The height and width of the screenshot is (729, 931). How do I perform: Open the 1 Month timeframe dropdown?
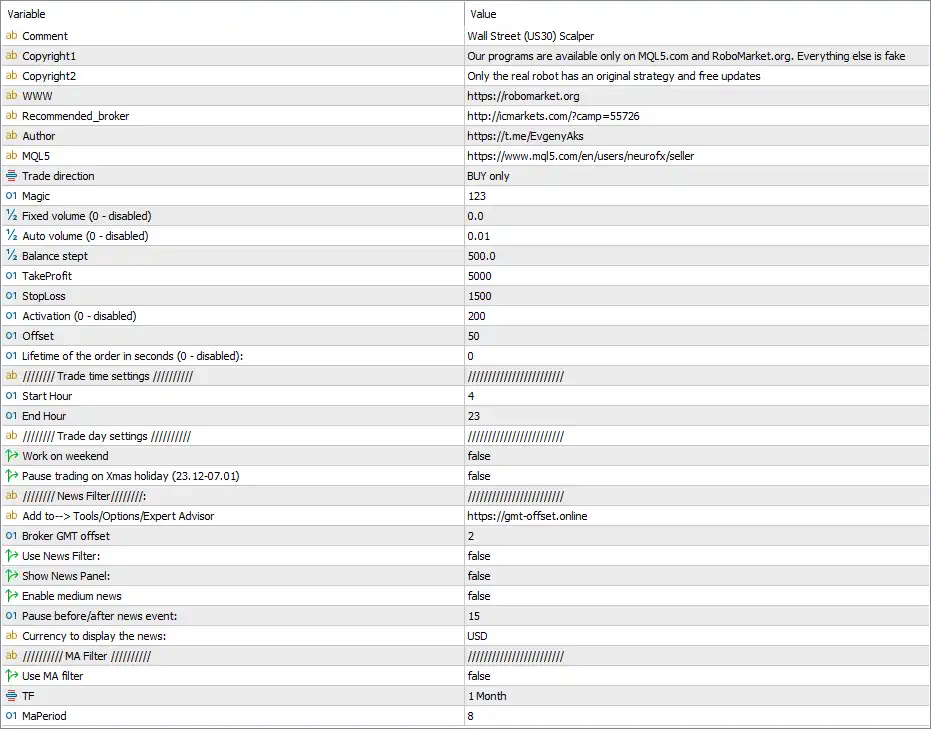pos(697,696)
